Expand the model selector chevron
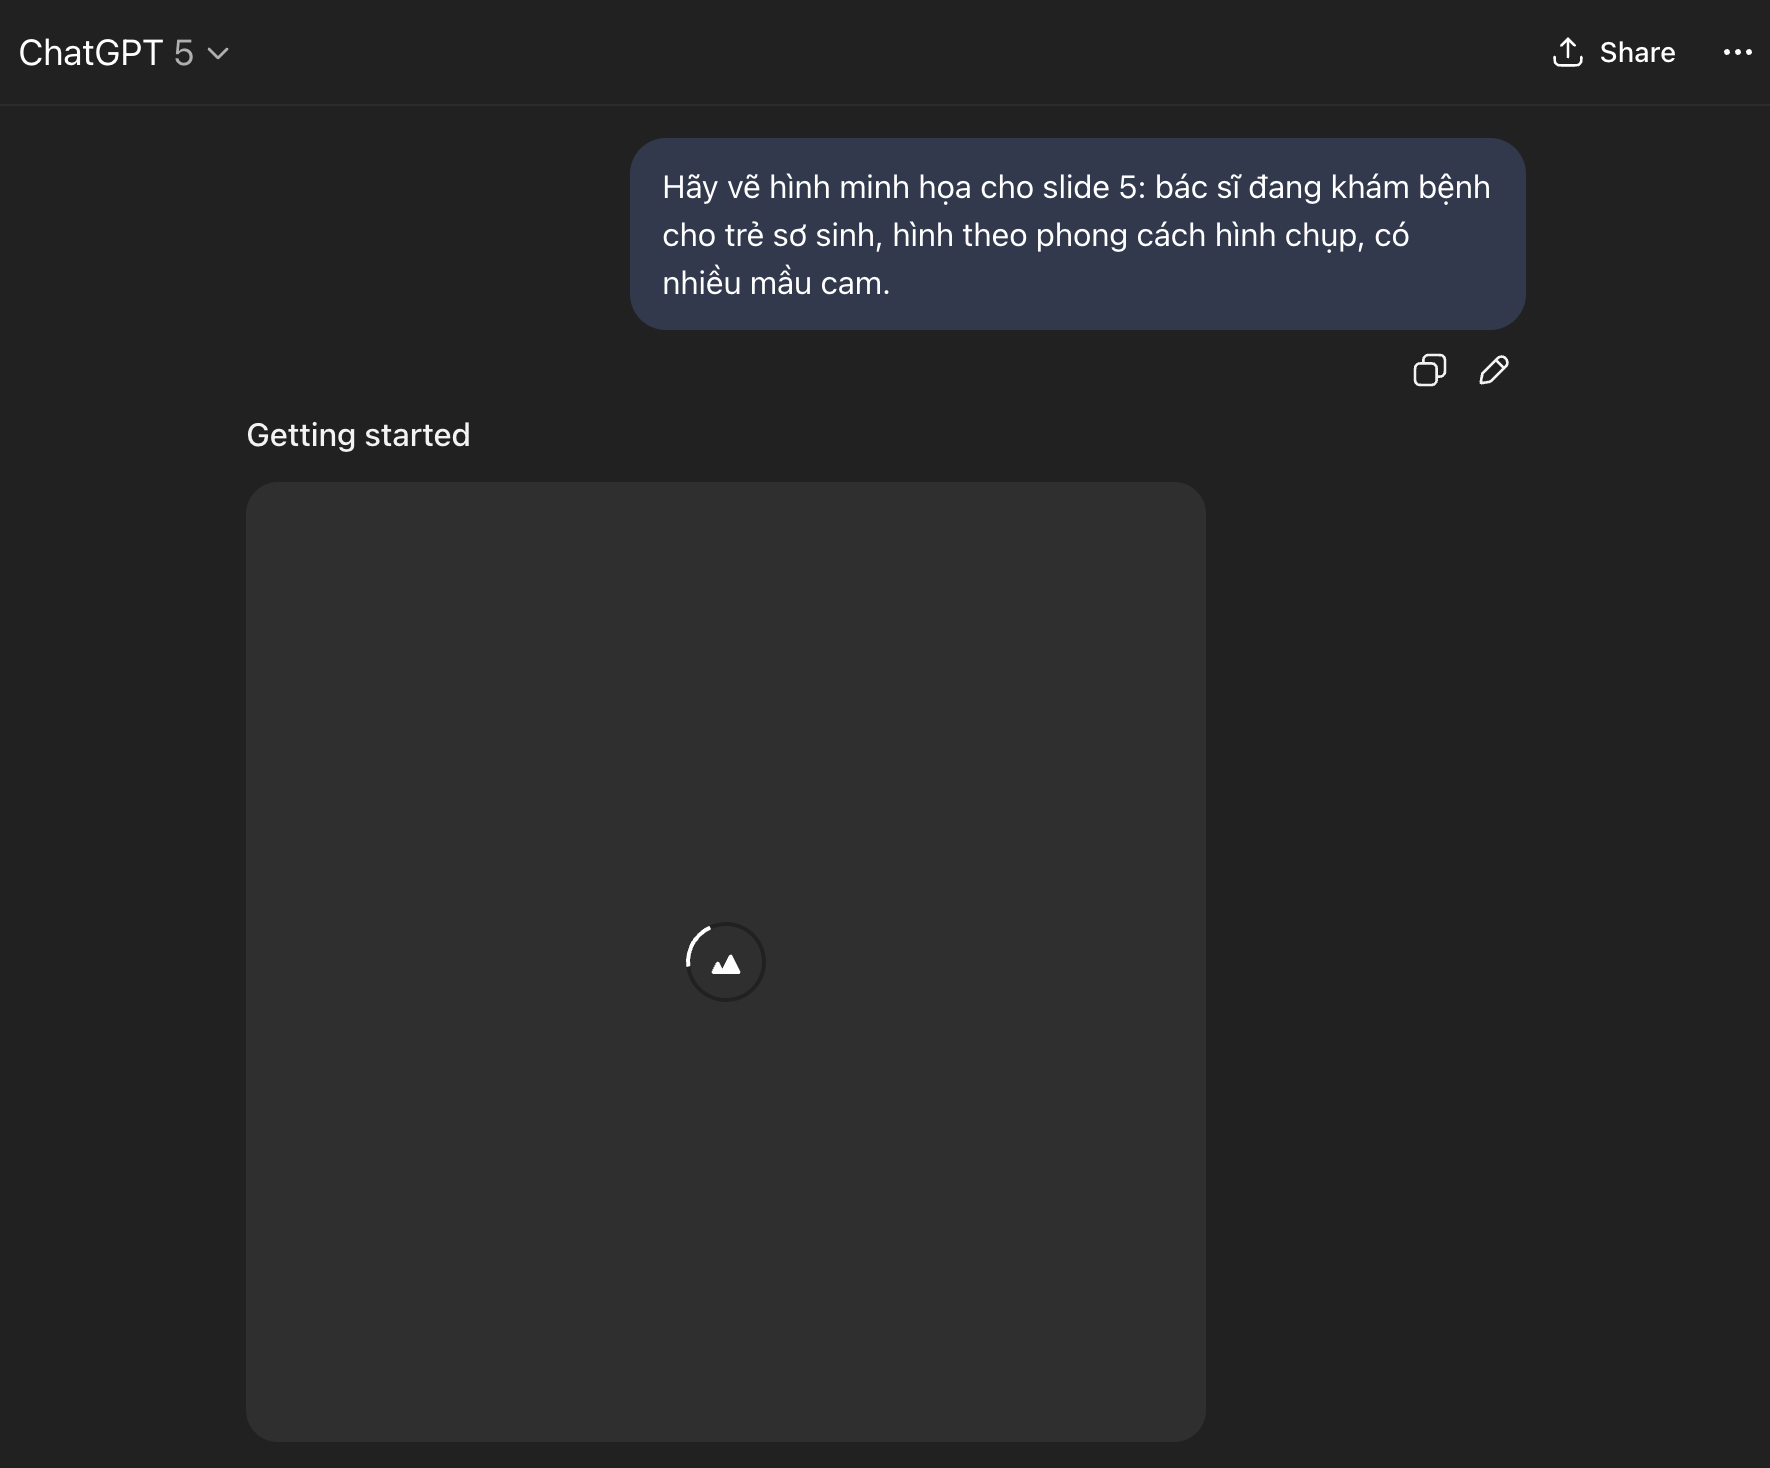The height and width of the screenshot is (1468, 1770). pos(218,53)
